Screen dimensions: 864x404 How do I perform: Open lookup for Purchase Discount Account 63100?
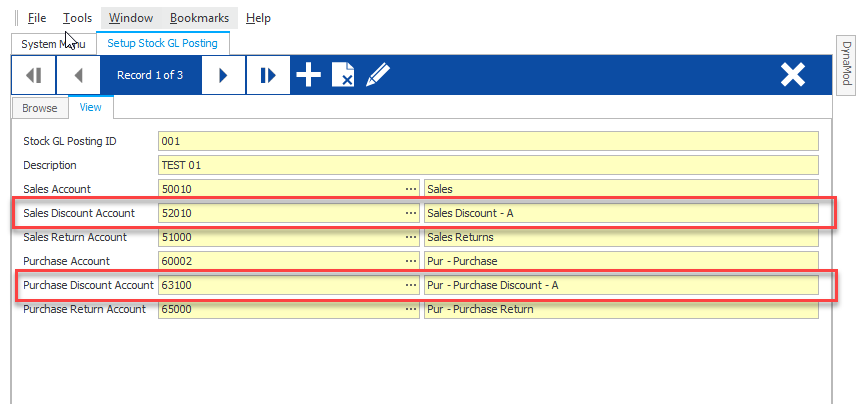411,285
